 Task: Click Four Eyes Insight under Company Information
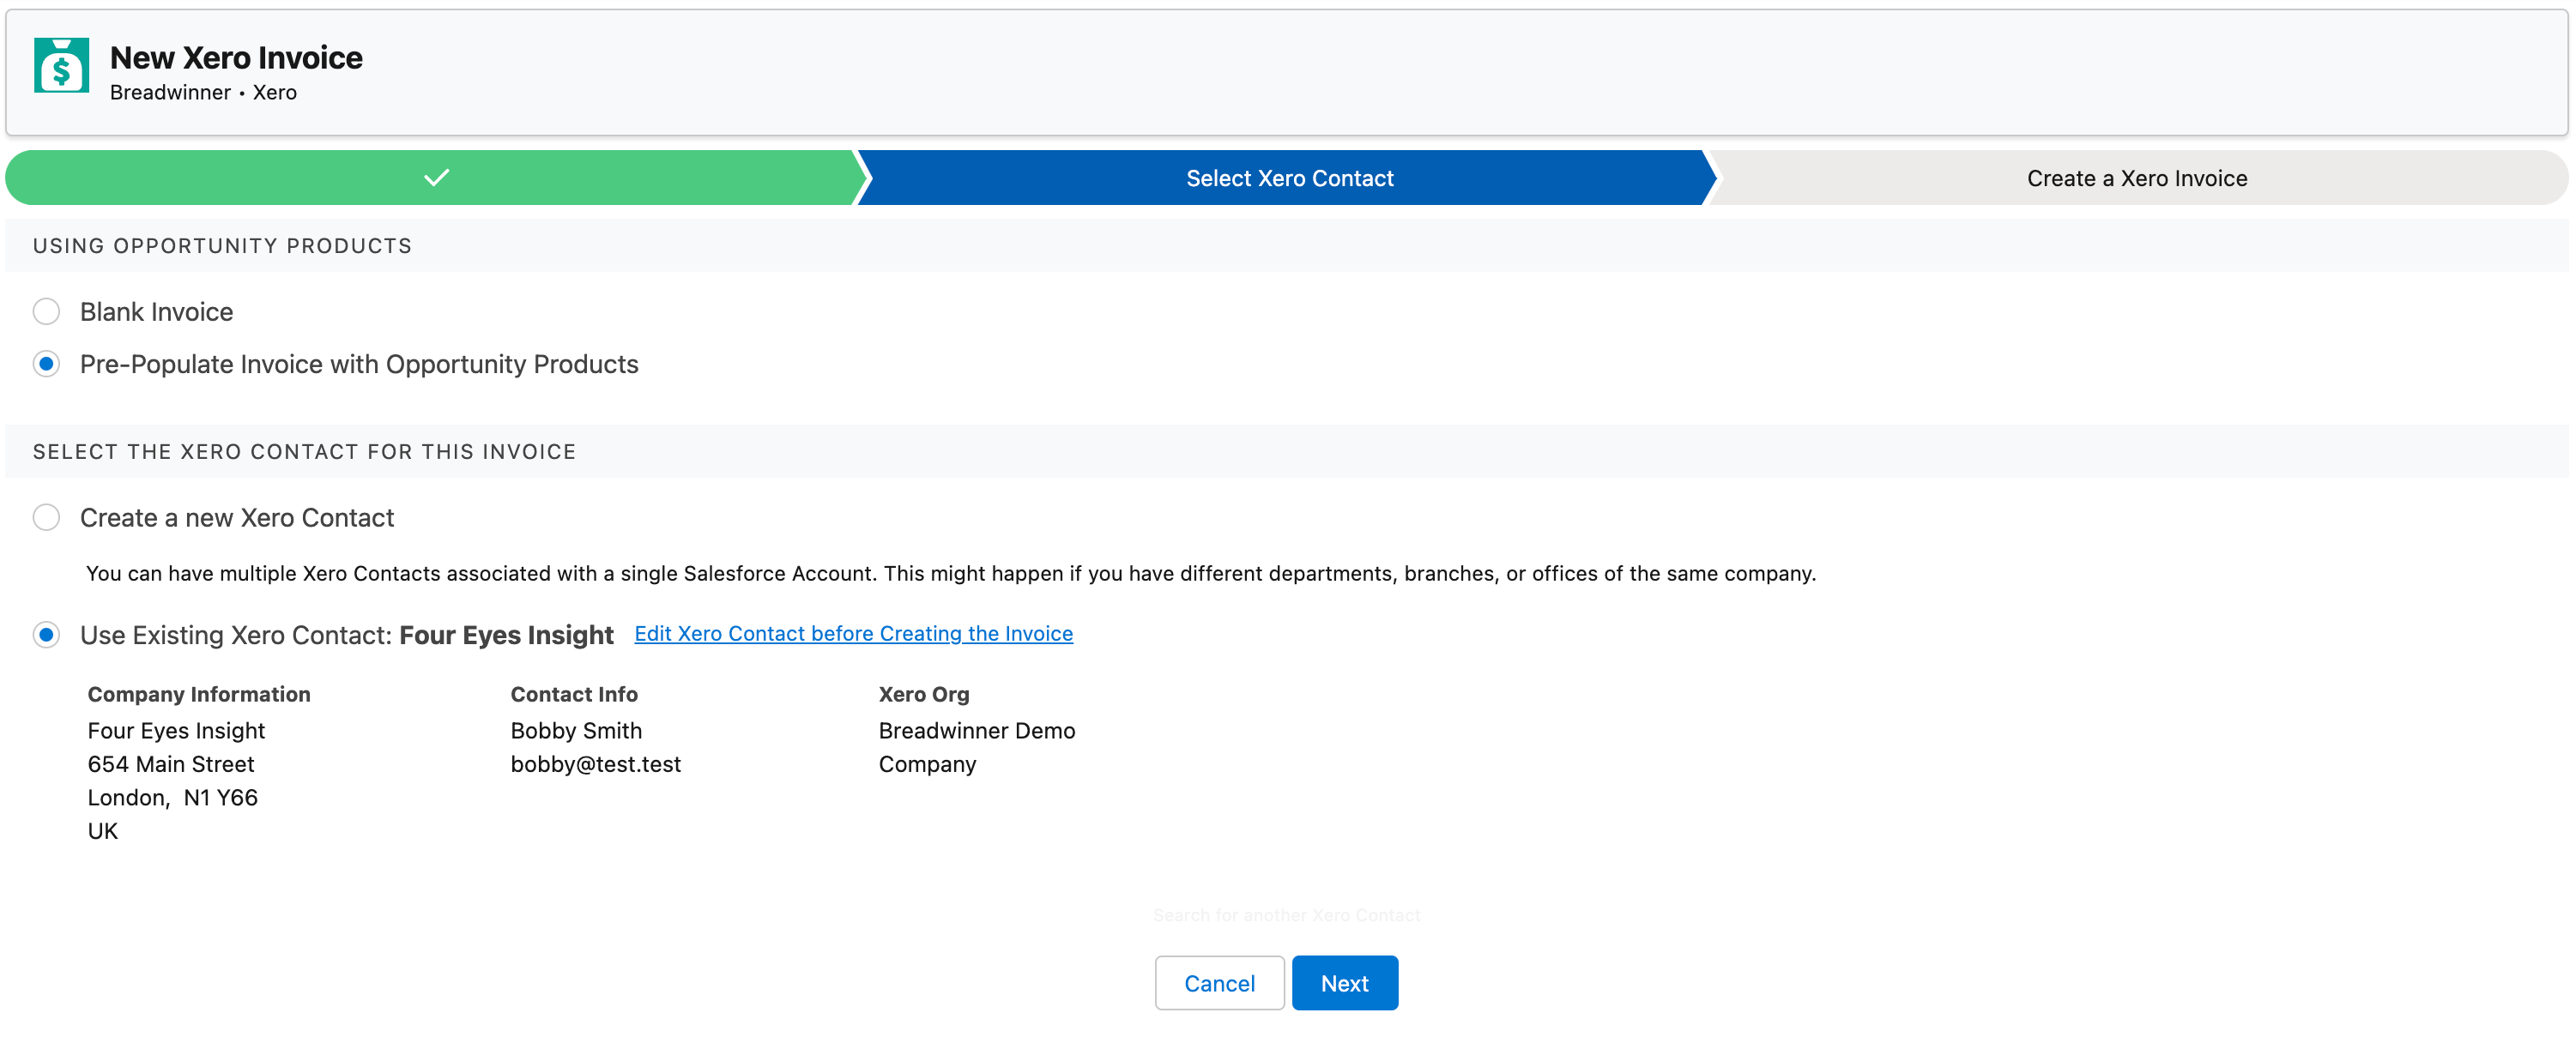click(176, 731)
